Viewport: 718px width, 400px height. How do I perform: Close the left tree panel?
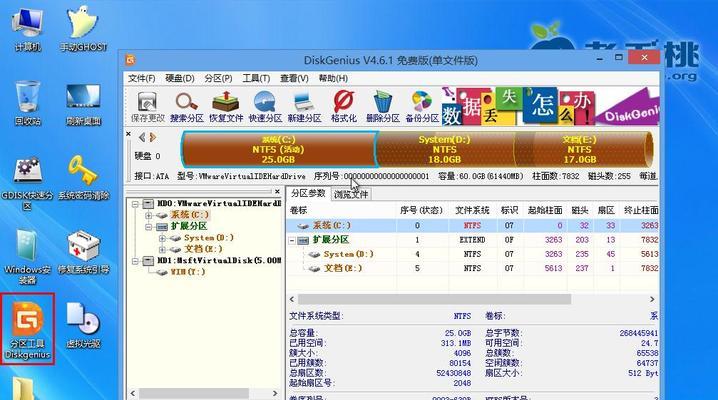pos(277,191)
